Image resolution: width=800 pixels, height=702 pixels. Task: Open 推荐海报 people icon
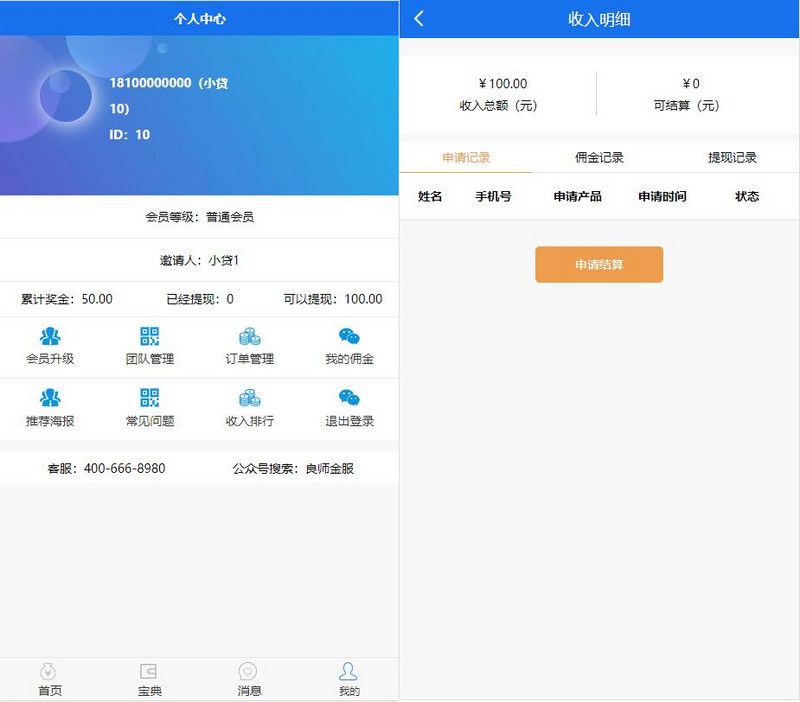click(50, 397)
